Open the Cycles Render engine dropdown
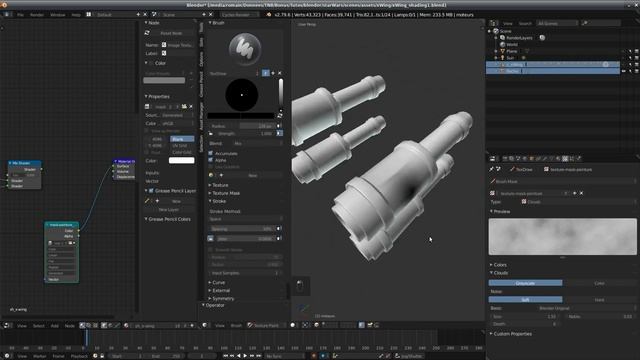Screen dimensions: 640x360 239,15
